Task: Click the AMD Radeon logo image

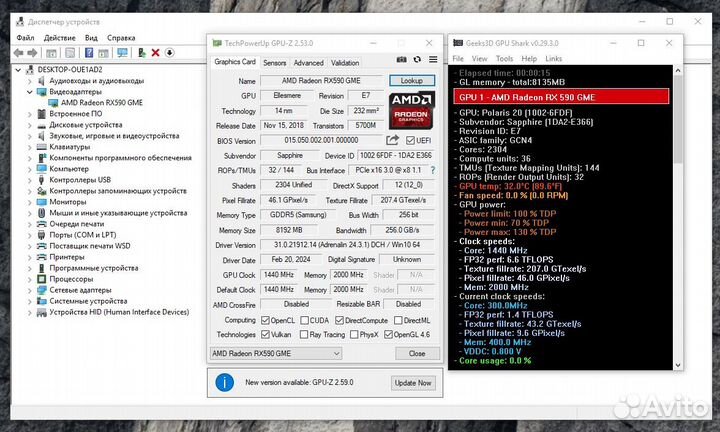Action: pyautogui.click(x=411, y=111)
